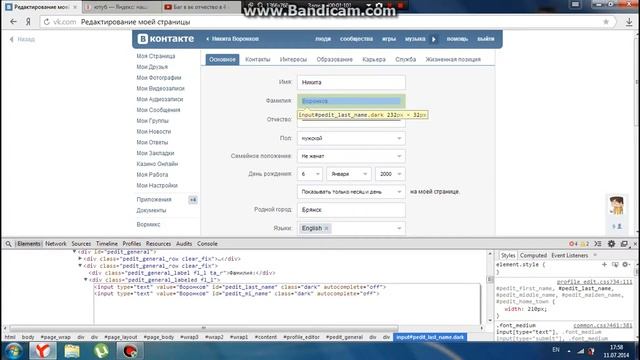
Task: Remove English language tag with x
Action: (x=326, y=228)
